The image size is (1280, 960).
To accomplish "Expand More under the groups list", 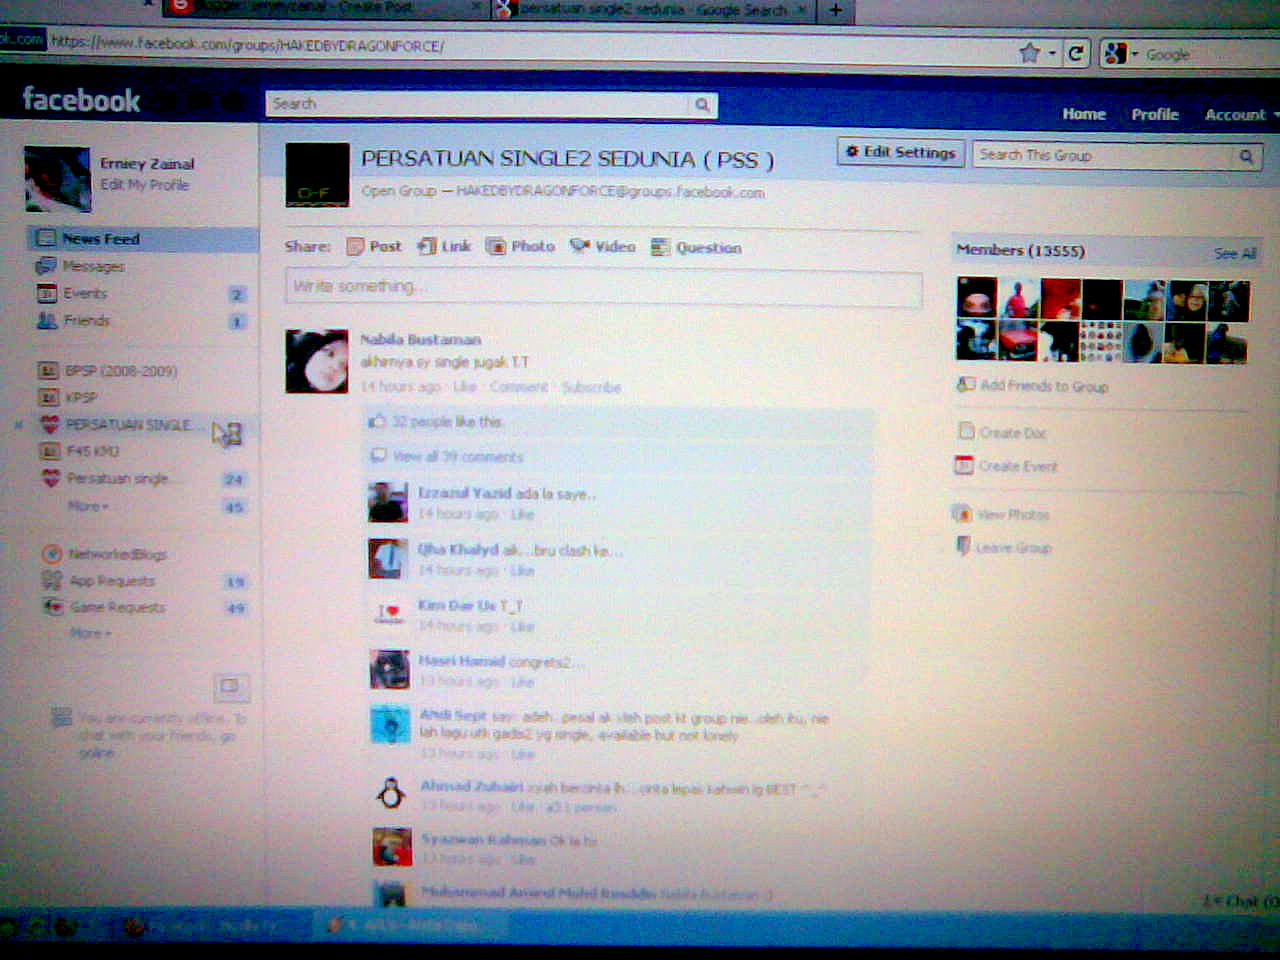I will [88, 507].
